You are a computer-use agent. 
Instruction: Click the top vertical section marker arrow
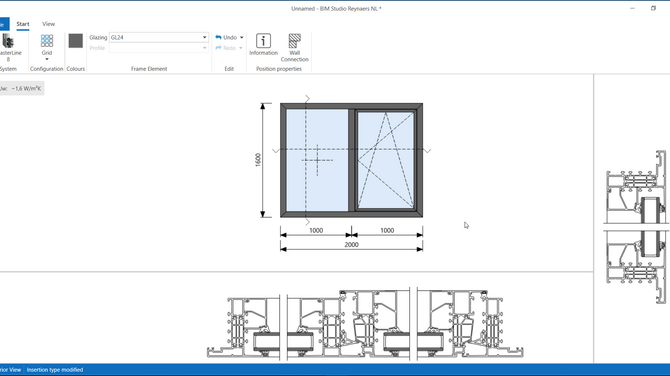click(307, 99)
